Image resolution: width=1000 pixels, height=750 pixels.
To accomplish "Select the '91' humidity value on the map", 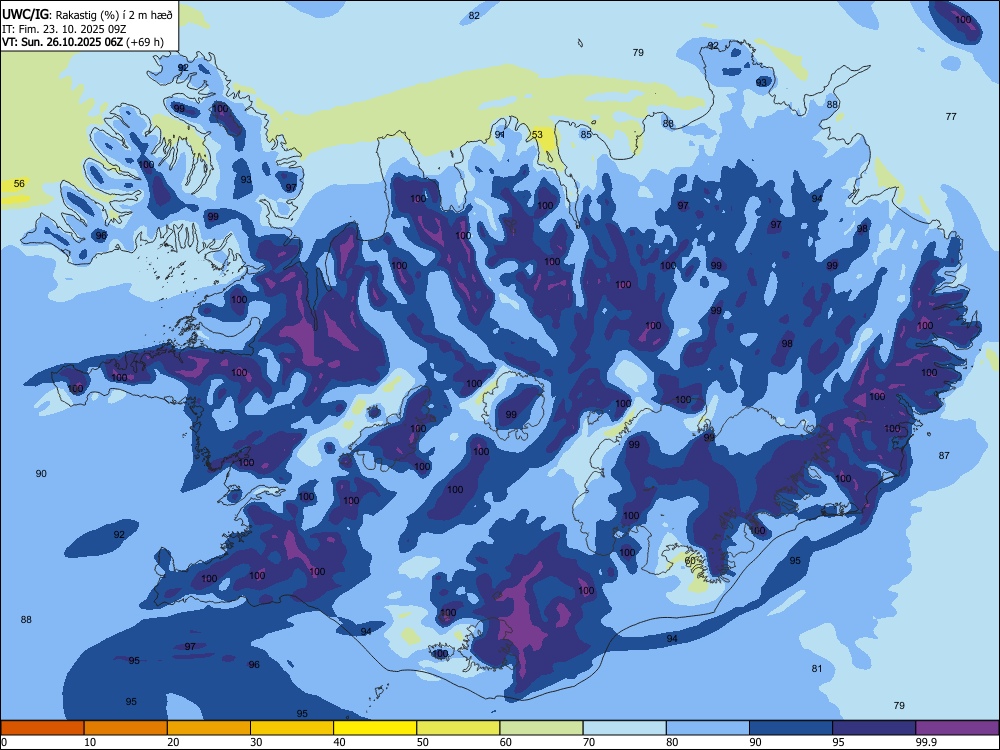I will pyautogui.click(x=500, y=135).
